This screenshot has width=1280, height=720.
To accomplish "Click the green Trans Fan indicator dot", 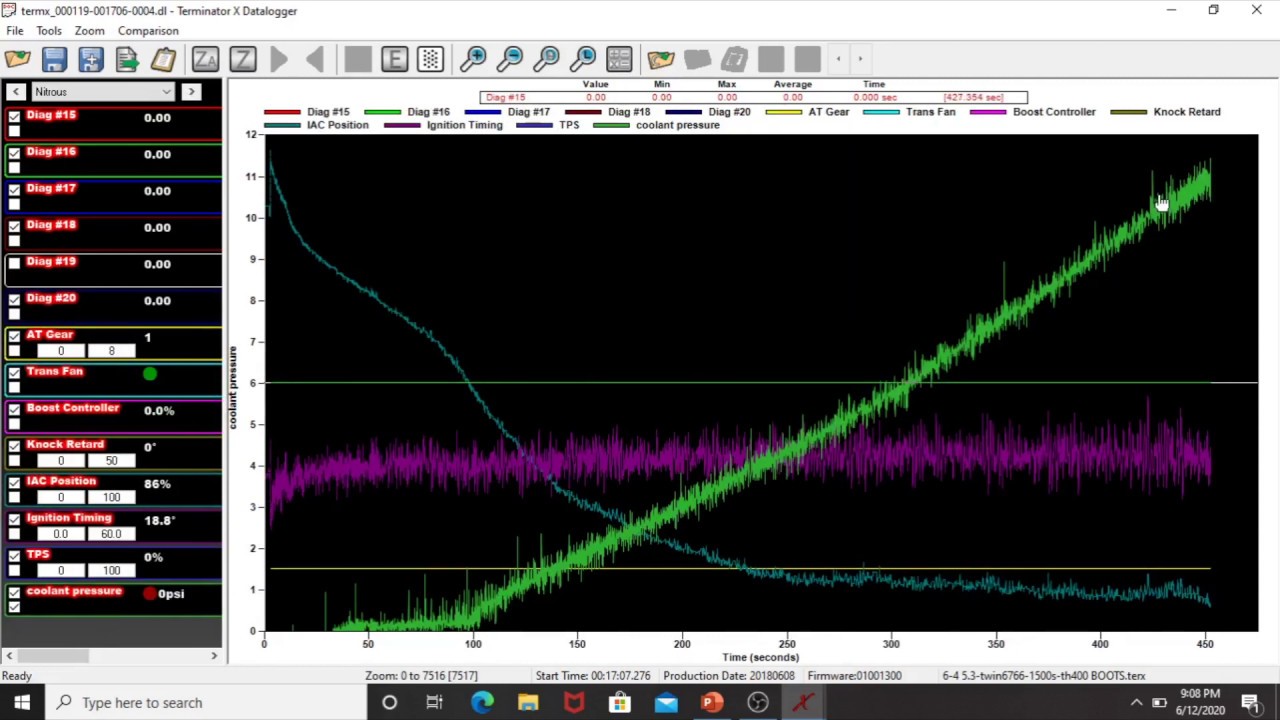I will coord(150,374).
